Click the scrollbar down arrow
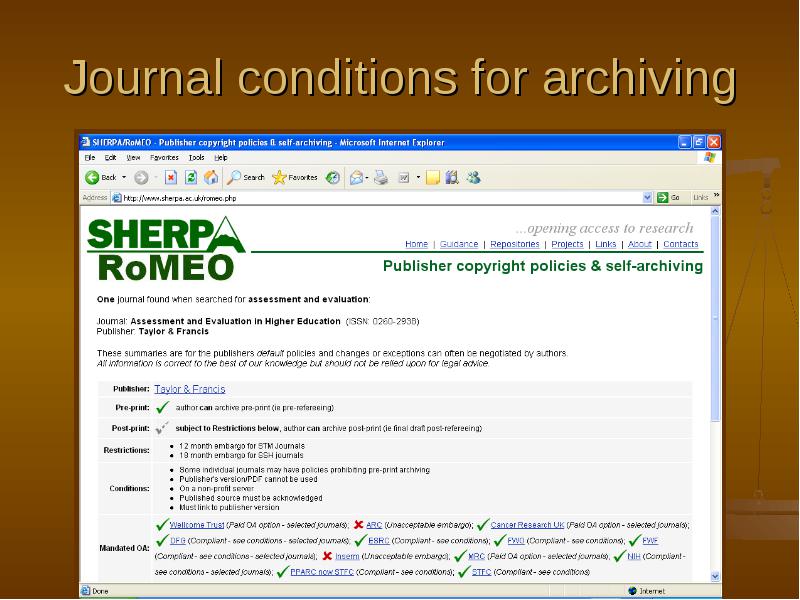 pos(715,577)
